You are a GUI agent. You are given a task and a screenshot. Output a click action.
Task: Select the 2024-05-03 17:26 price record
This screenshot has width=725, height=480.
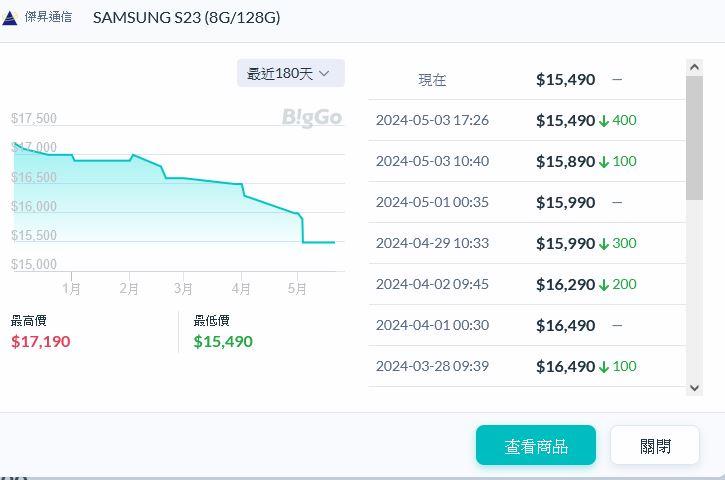[527, 120]
